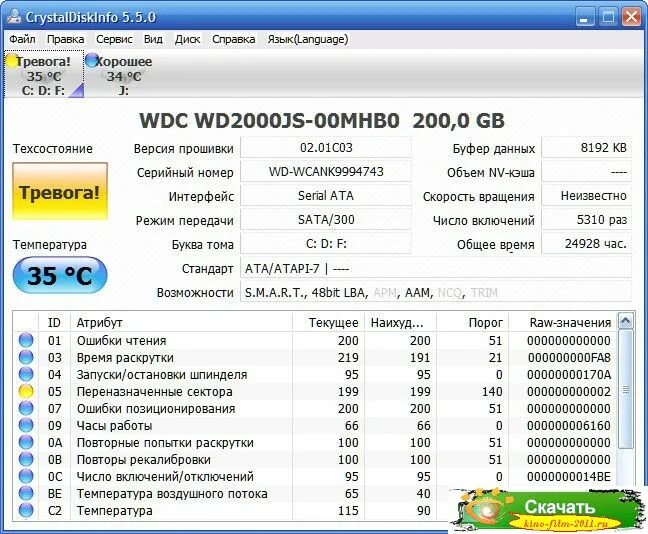Open the Сервис menu
Image resolution: width=648 pixels, height=534 pixels.
114,39
